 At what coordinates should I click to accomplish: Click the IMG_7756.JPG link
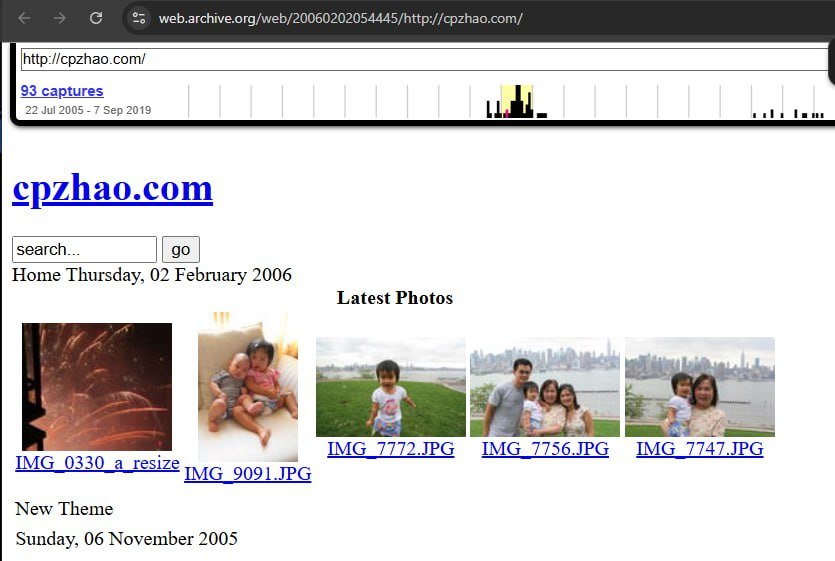click(x=545, y=449)
